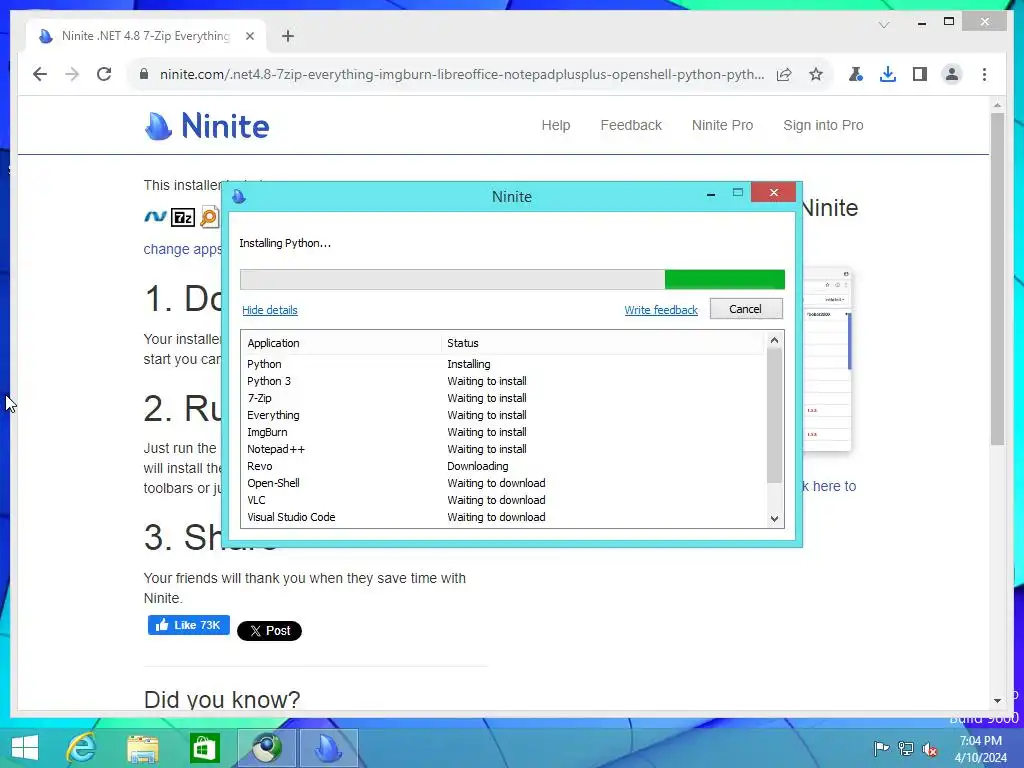Viewport: 1024px width, 768px height.
Task: Click Write feedback link
Action: 661,310
